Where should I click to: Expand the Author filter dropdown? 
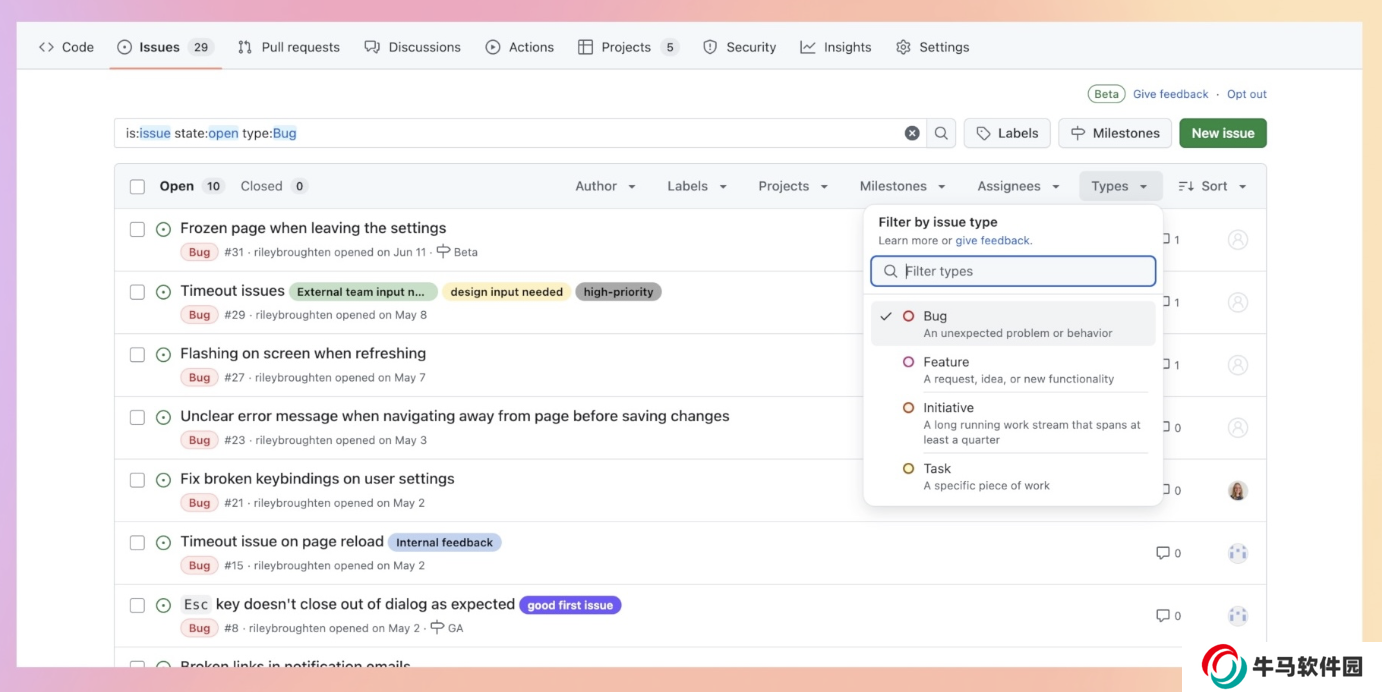tap(605, 186)
